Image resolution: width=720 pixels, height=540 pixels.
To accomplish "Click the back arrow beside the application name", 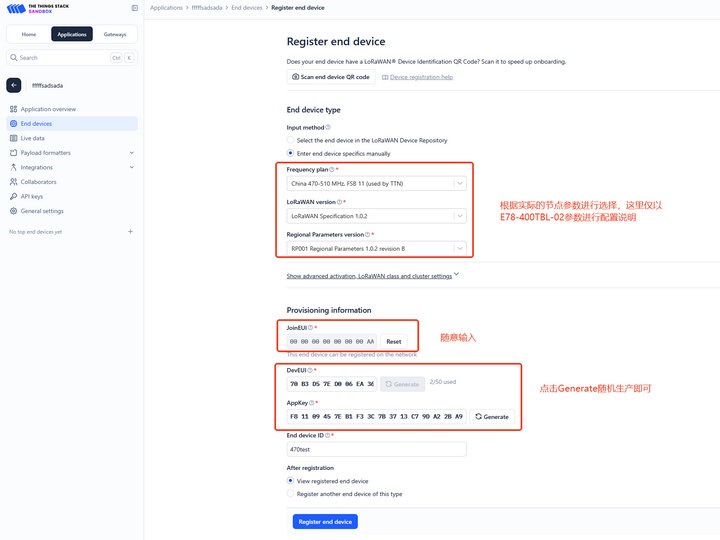I will coord(14,86).
